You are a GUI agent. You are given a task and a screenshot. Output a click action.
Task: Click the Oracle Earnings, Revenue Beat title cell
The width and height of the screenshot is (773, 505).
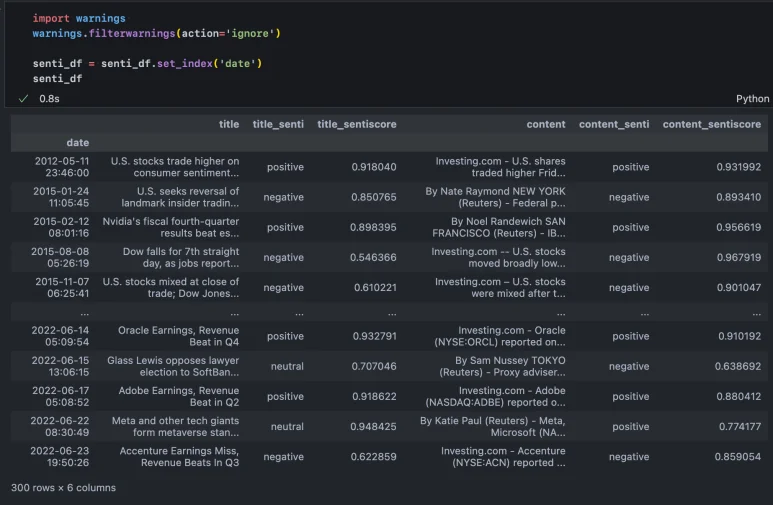[179, 336]
